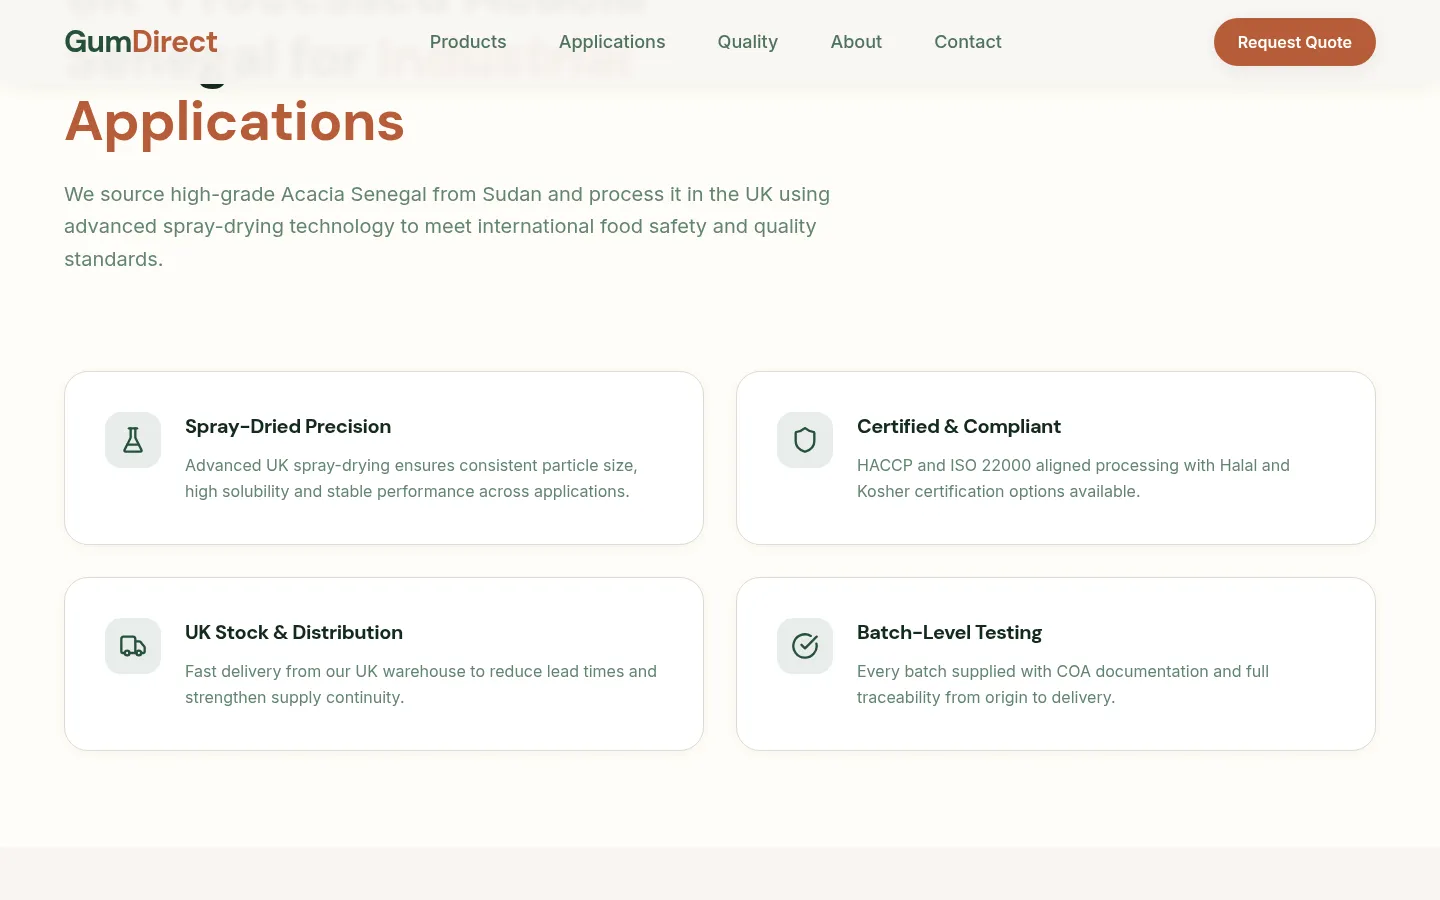Click the checkmark icon beside Batch-Level Testing
The width and height of the screenshot is (1440, 900).
[x=805, y=646]
